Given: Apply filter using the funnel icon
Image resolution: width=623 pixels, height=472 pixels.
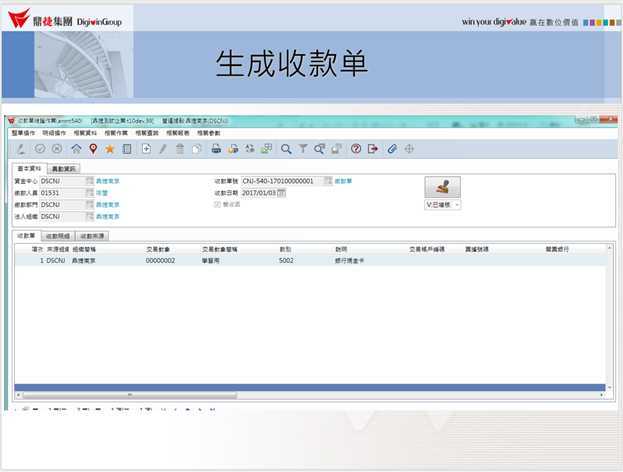Looking at the screenshot, I should tap(303, 149).
